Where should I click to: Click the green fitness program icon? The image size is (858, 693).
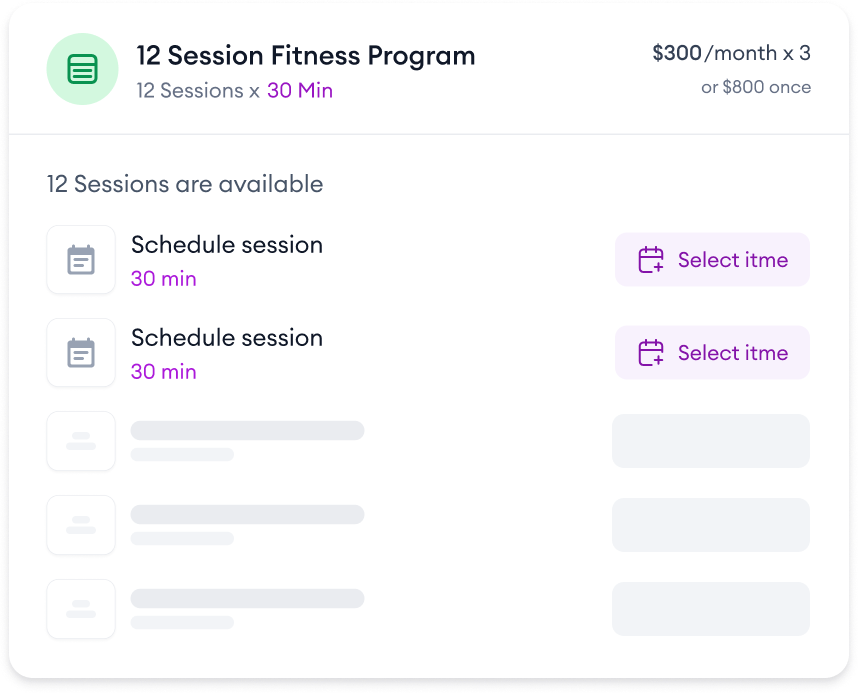pos(82,69)
